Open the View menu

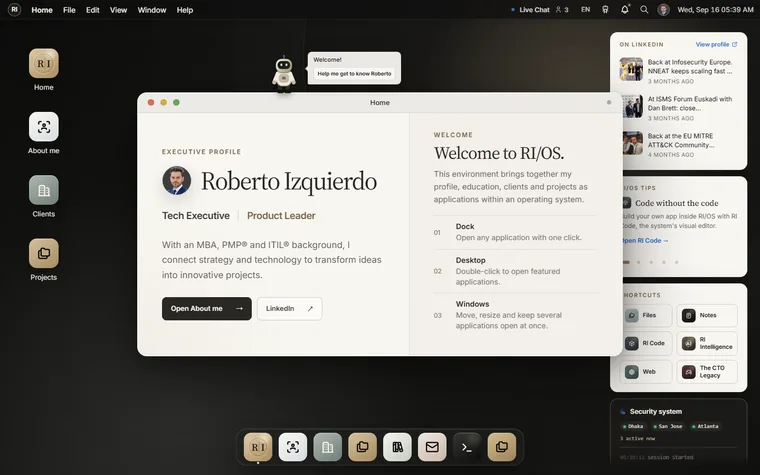pos(118,10)
